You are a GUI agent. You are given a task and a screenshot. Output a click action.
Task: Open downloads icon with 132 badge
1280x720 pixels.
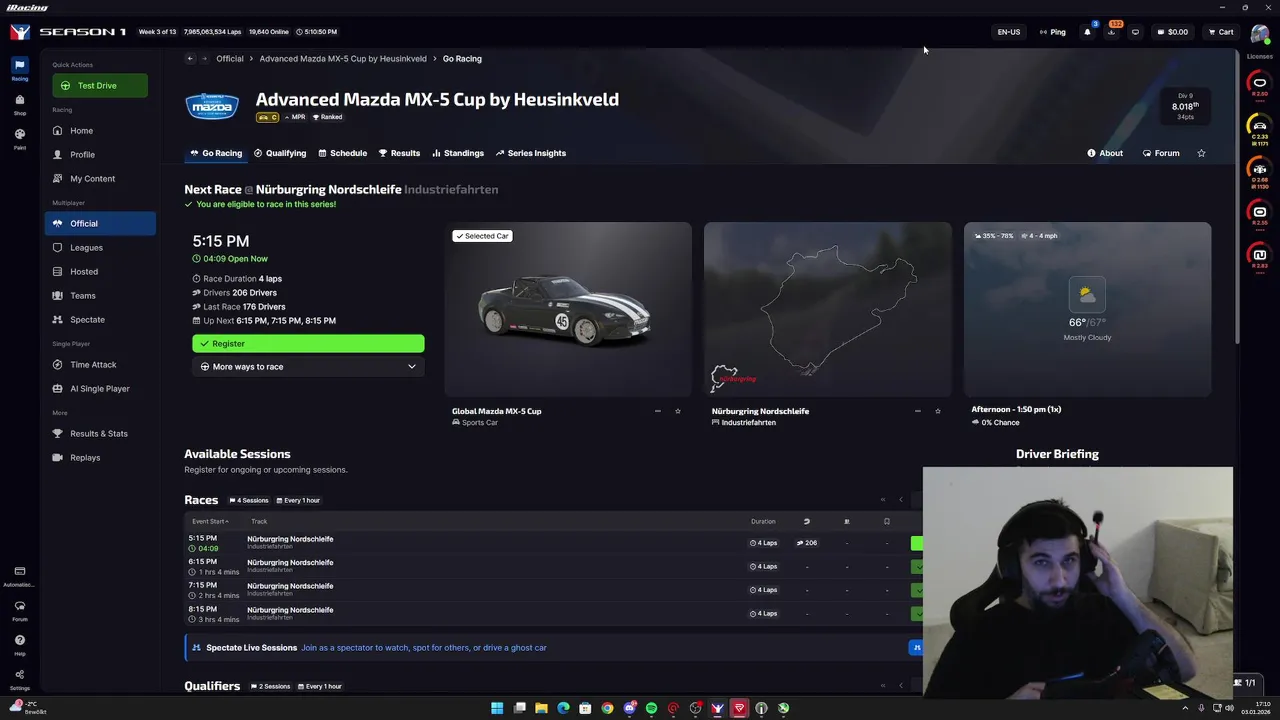[x=1111, y=32]
